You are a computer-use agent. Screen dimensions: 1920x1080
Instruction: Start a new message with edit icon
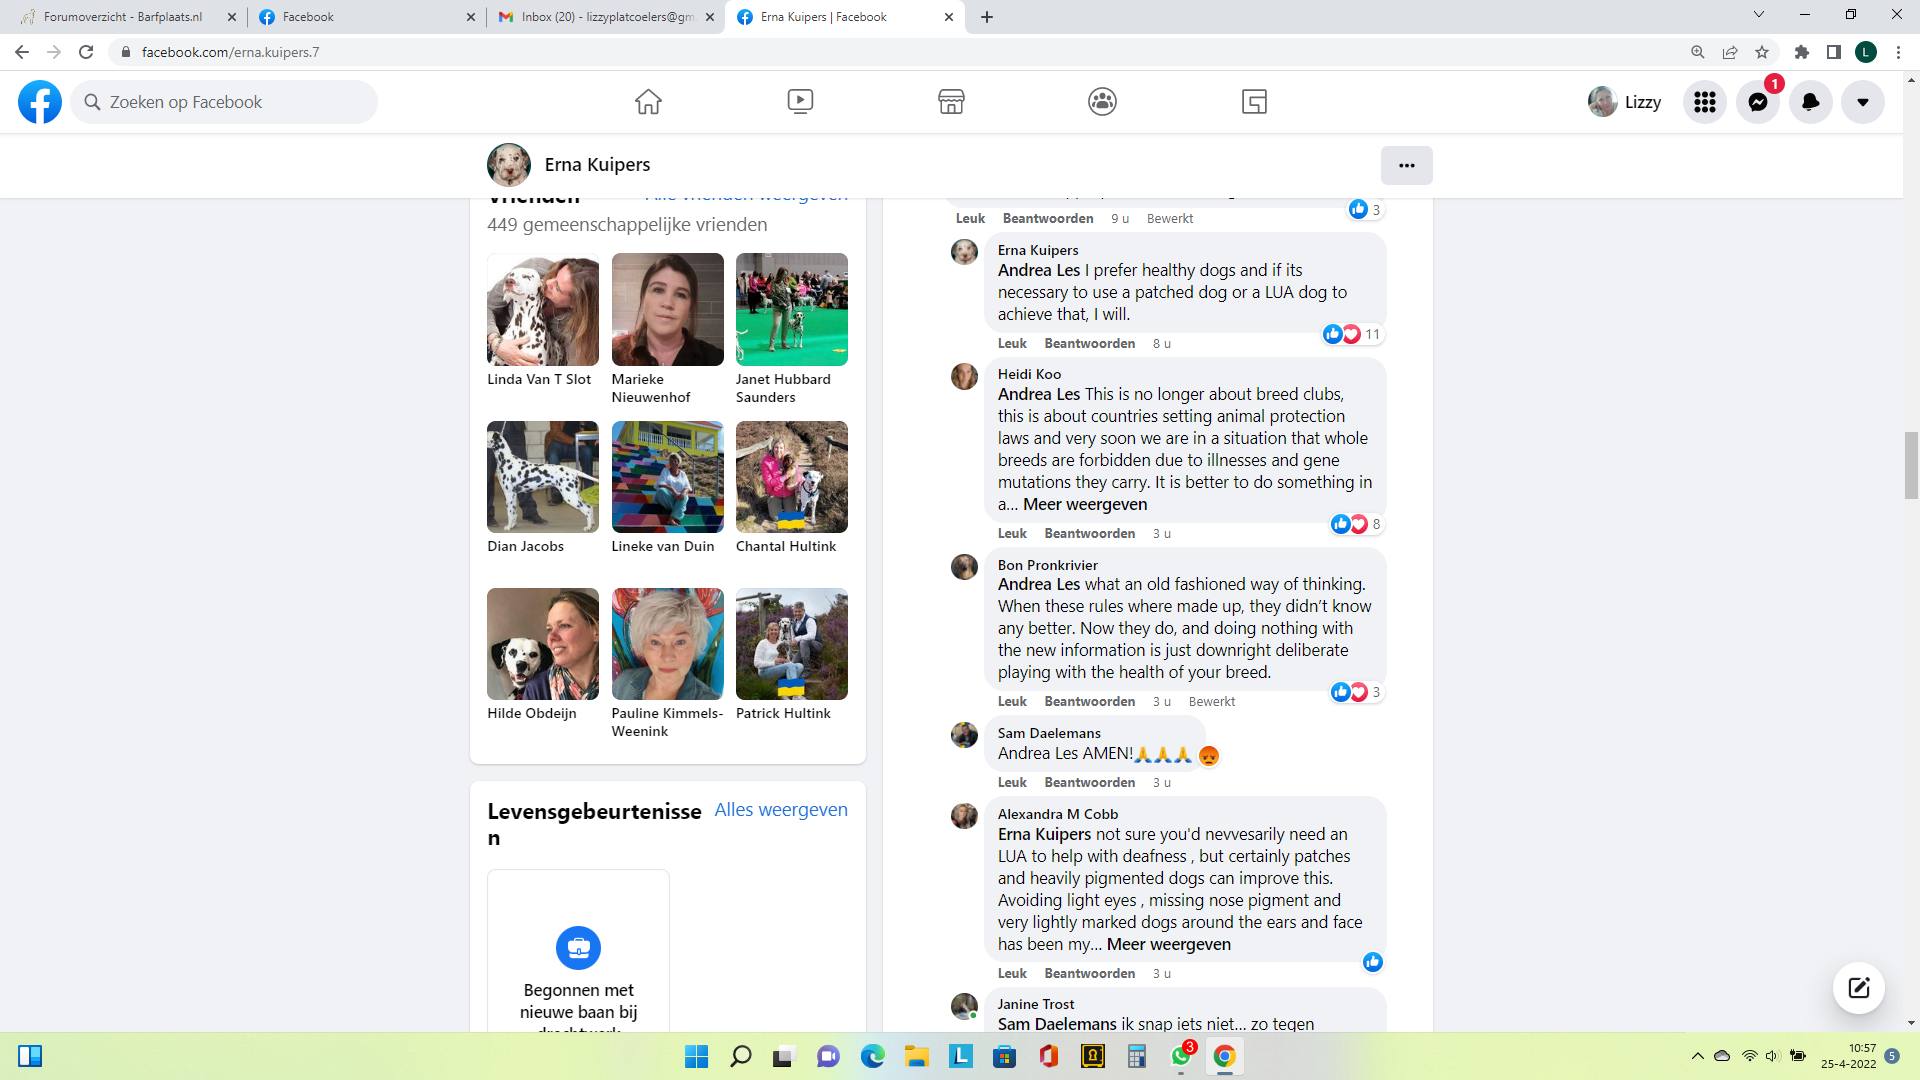coord(1859,988)
